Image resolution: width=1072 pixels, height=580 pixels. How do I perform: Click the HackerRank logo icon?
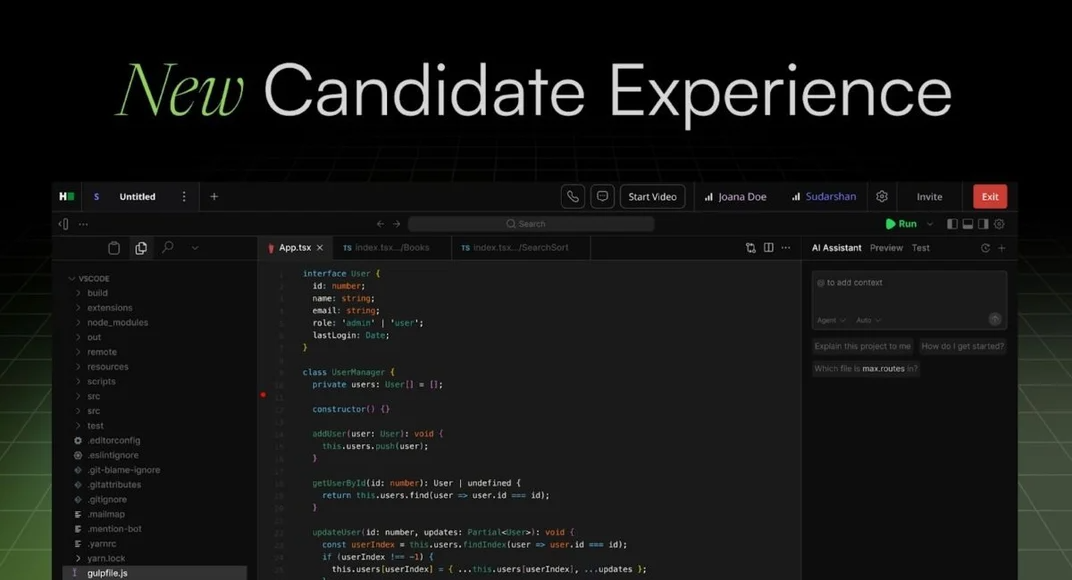66,196
